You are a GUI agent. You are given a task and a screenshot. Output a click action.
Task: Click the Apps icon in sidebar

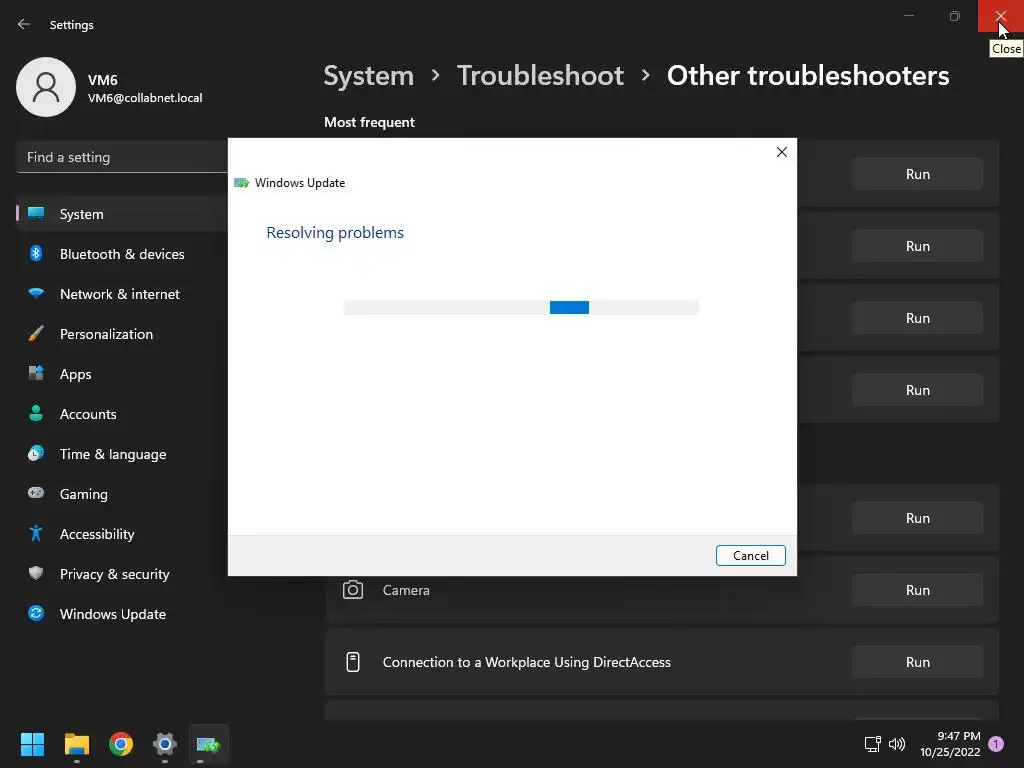pyautogui.click(x=36, y=374)
